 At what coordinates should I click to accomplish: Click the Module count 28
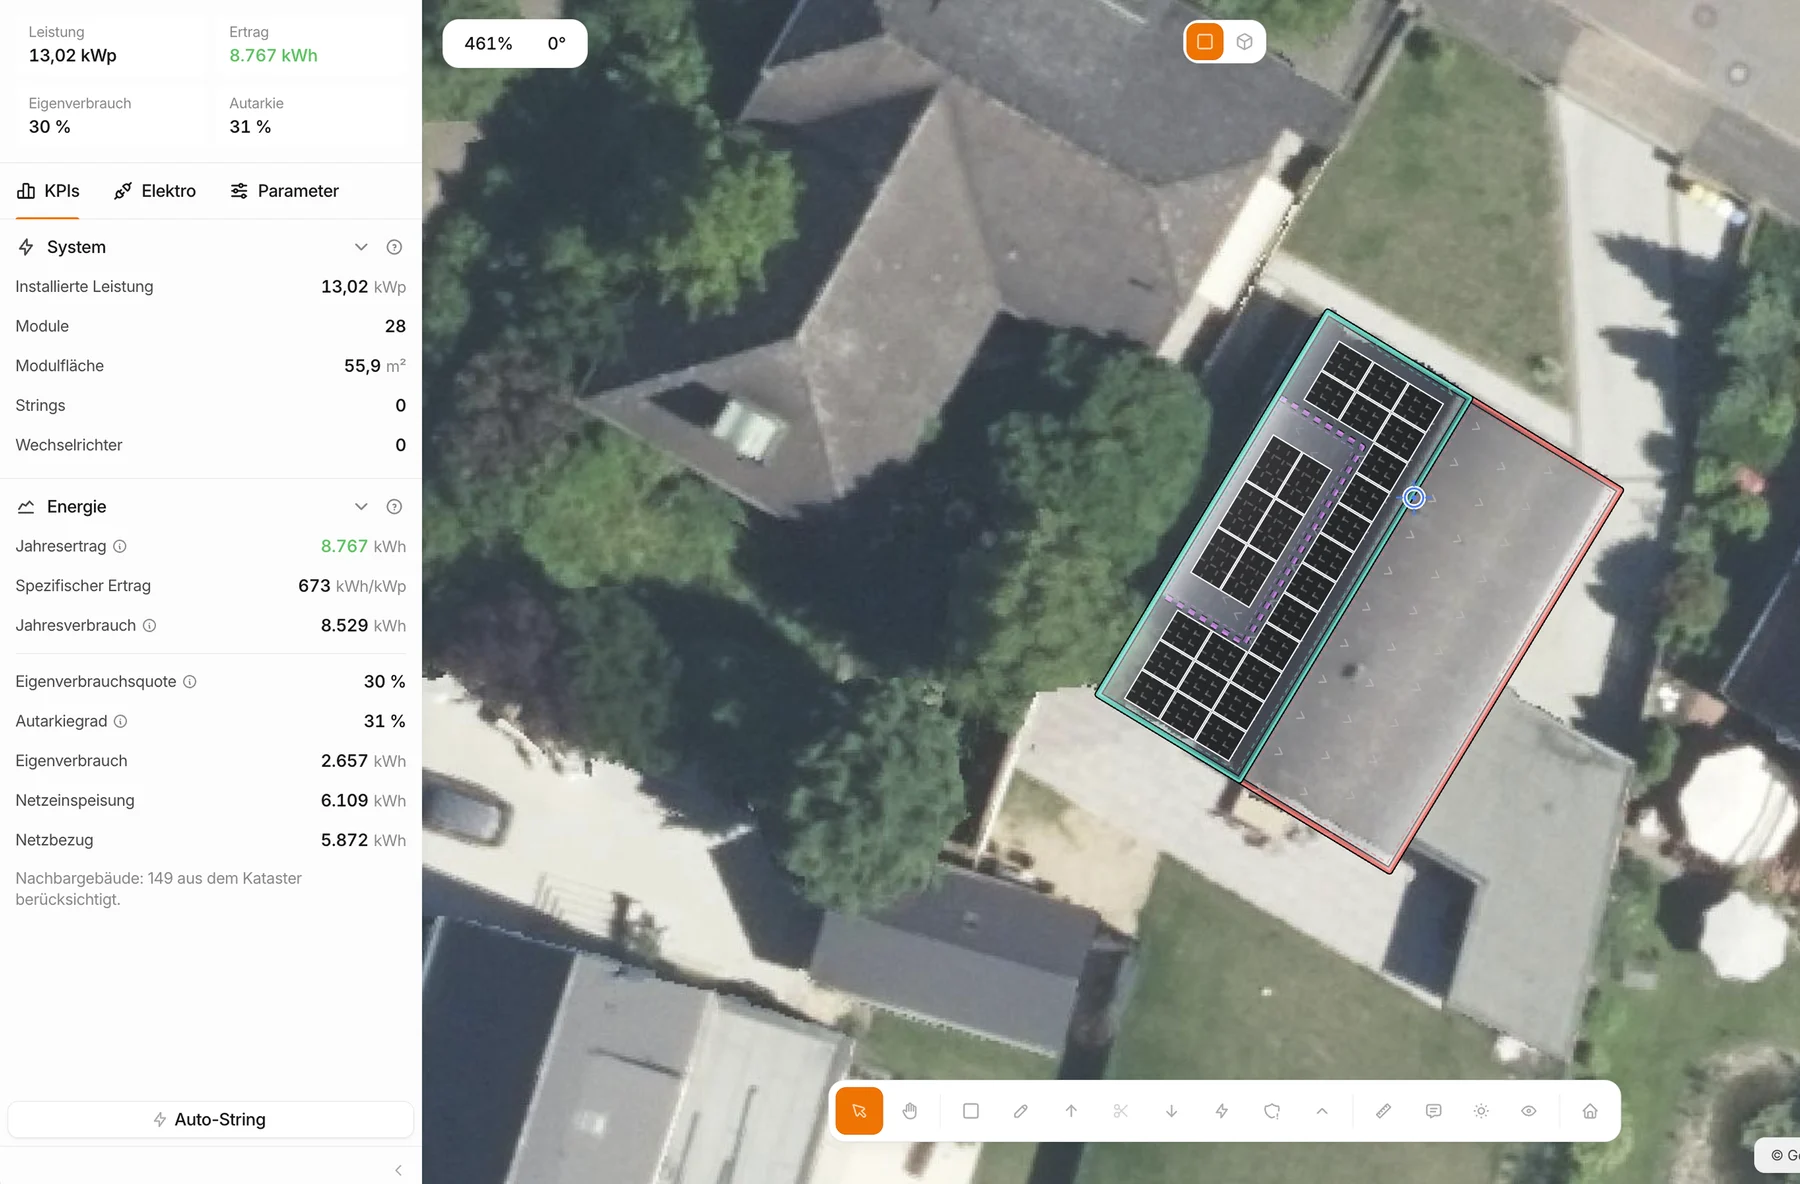click(x=395, y=326)
